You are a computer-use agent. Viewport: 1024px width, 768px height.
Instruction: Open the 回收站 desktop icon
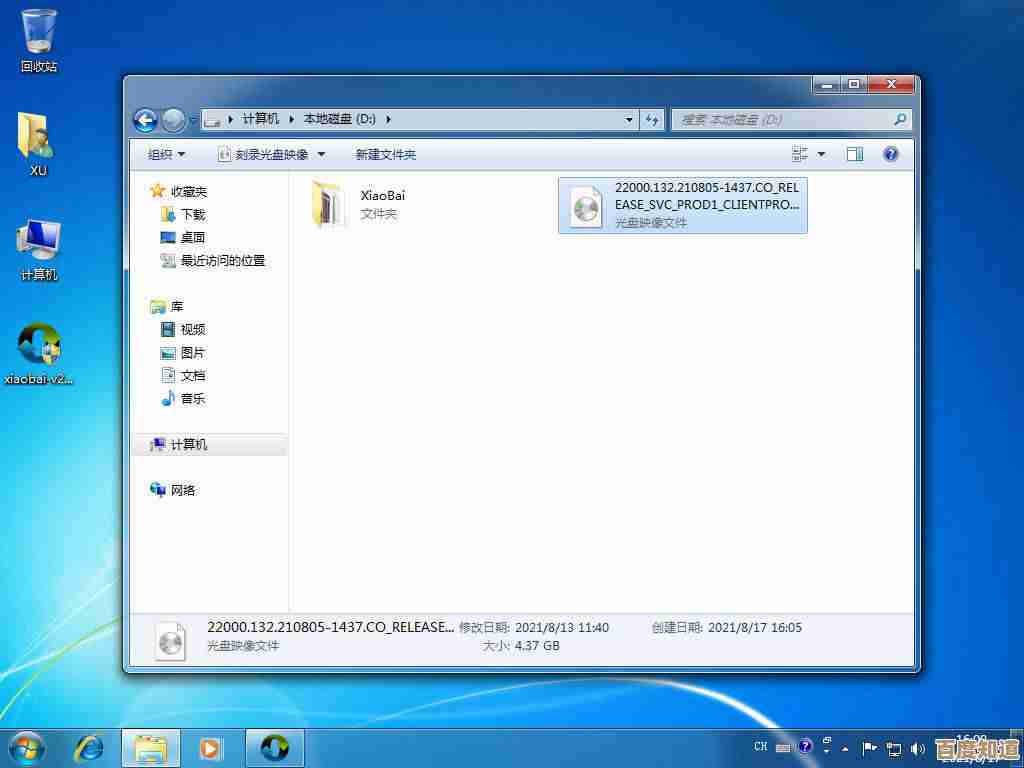[x=39, y=40]
